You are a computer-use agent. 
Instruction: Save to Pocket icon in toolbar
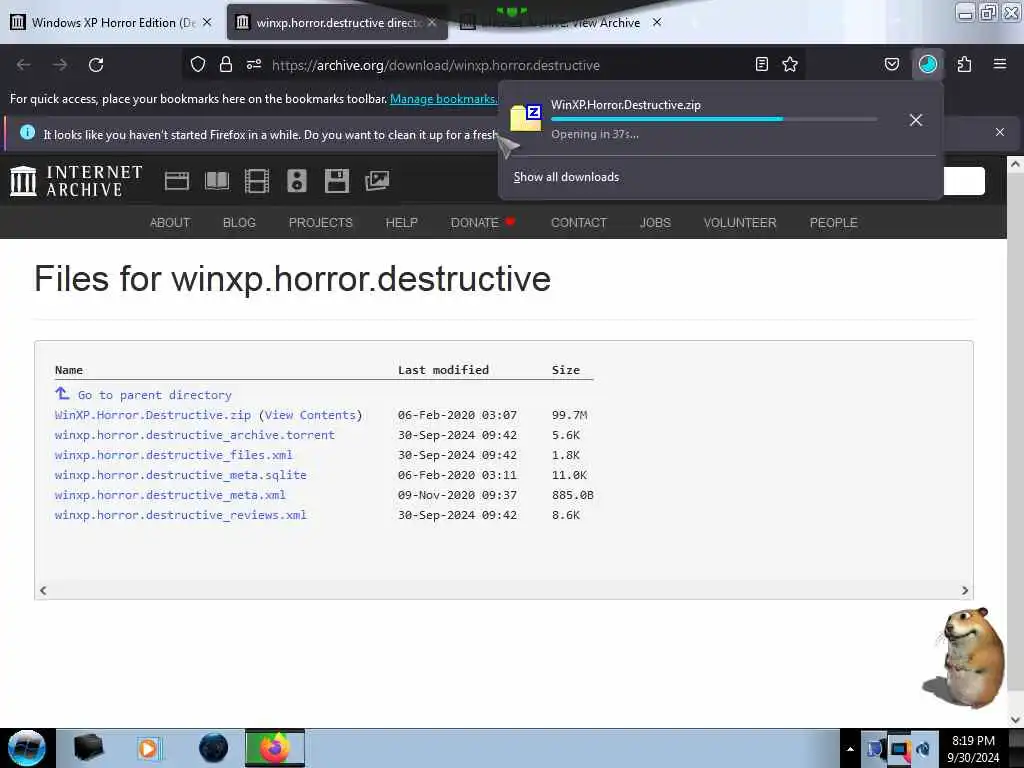click(x=891, y=64)
